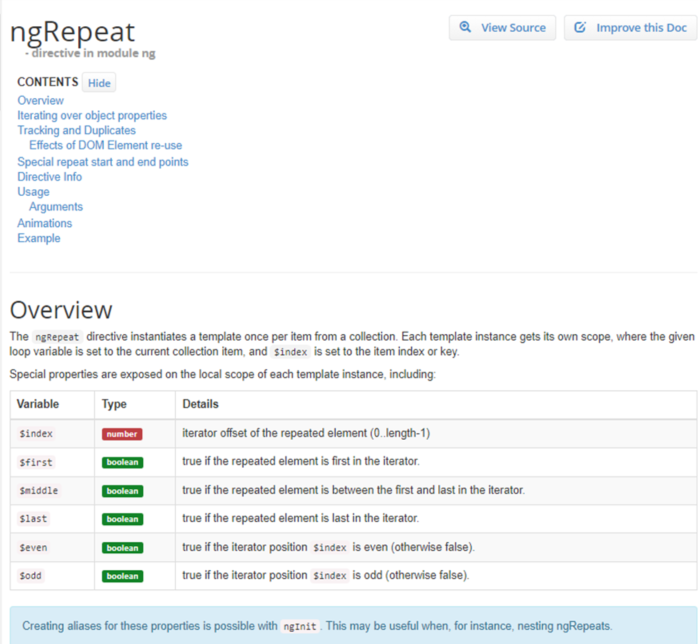The image size is (698, 644).
Task: Click the Type column header
Action: point(114,404)
